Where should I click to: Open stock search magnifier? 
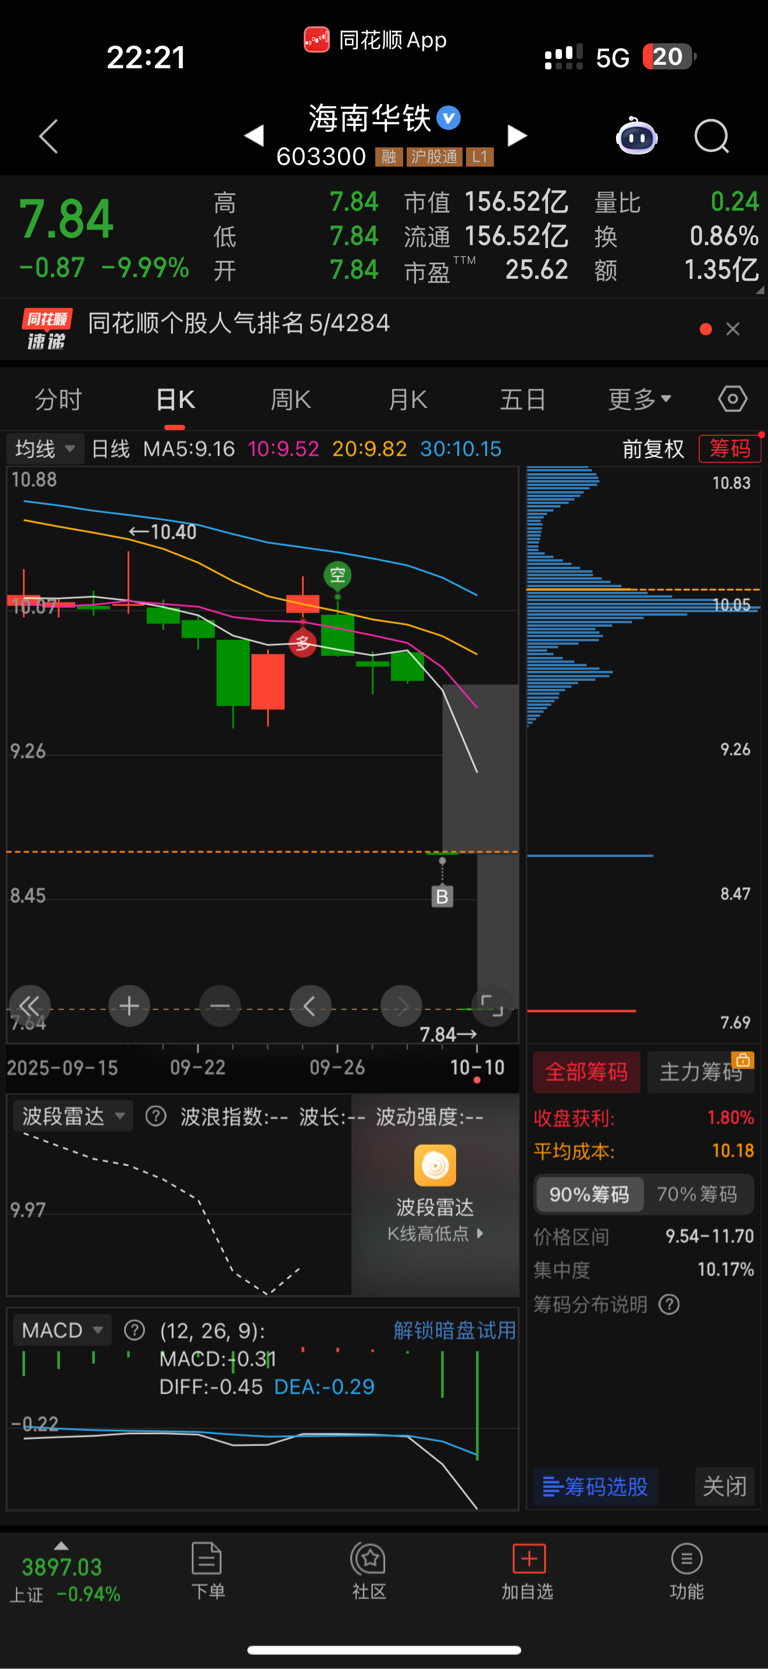click(712, 136)
